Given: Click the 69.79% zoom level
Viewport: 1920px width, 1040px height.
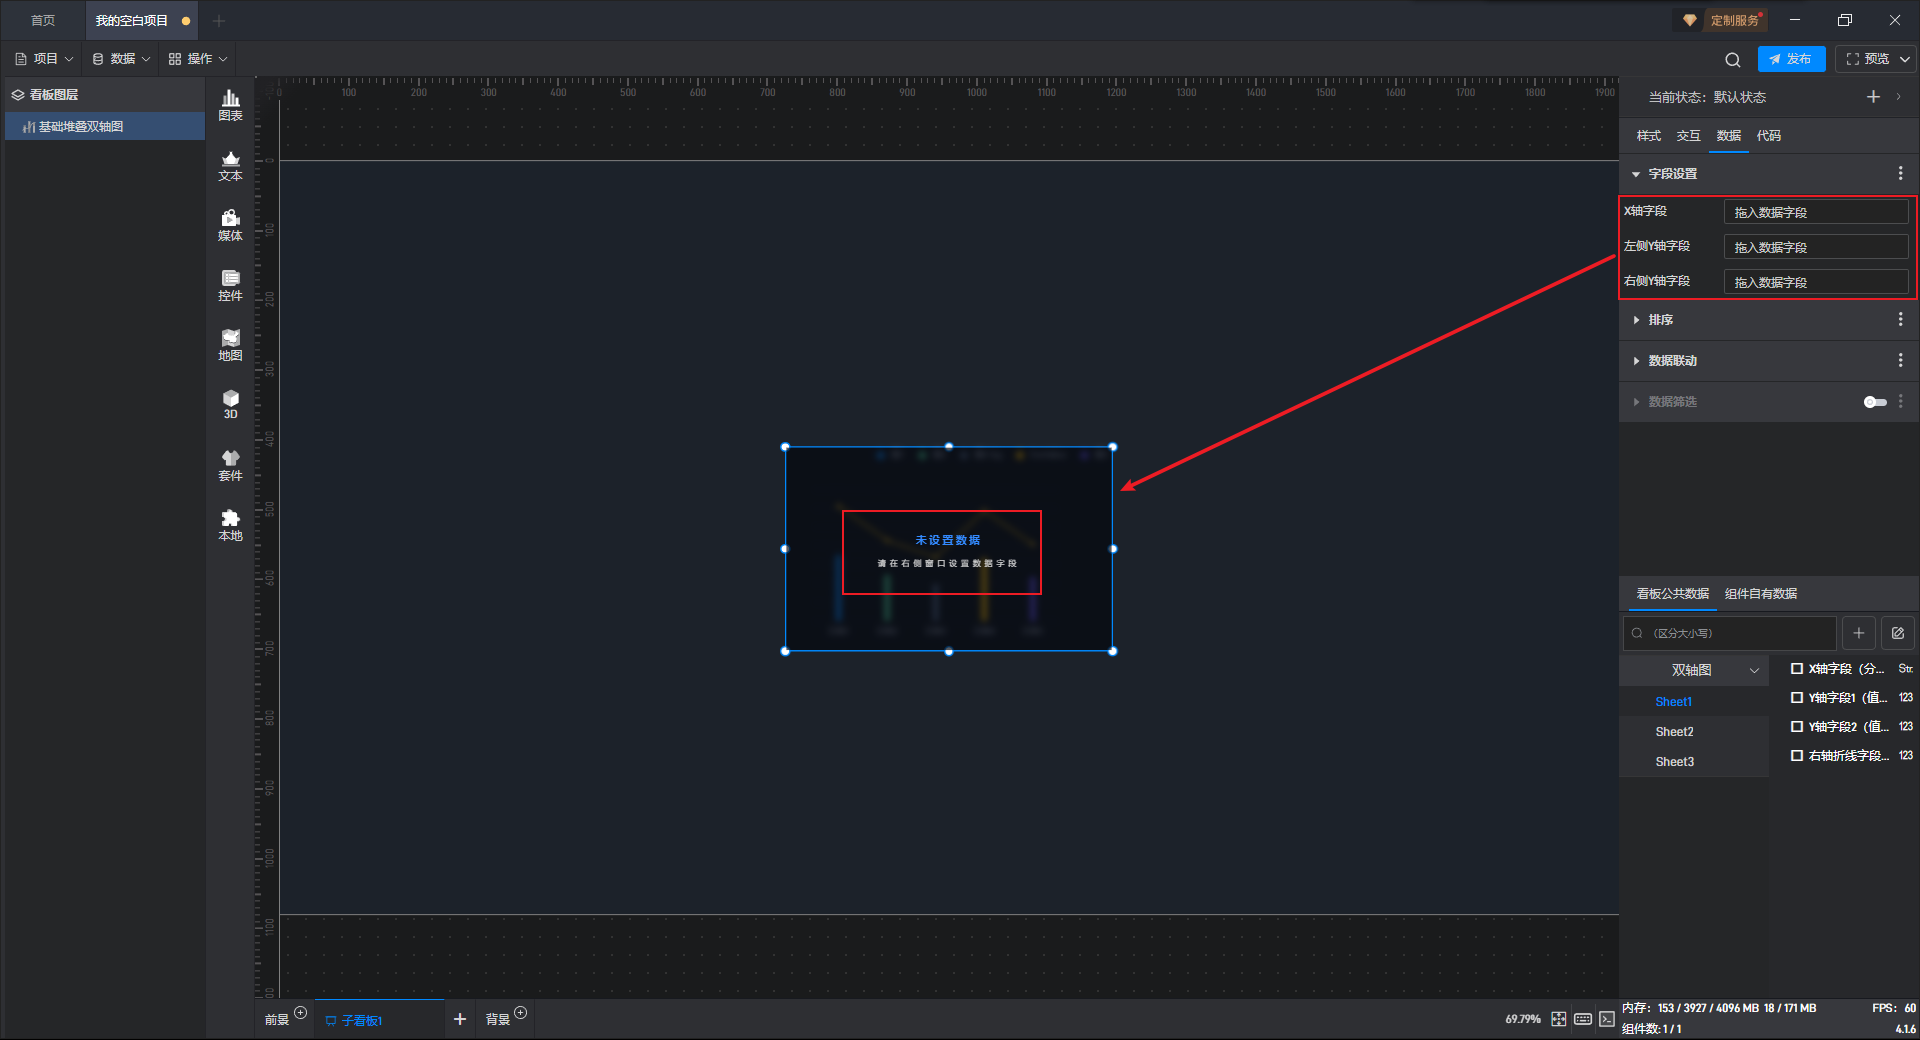Looking at the screenshot, I should coord(1523,1019).
